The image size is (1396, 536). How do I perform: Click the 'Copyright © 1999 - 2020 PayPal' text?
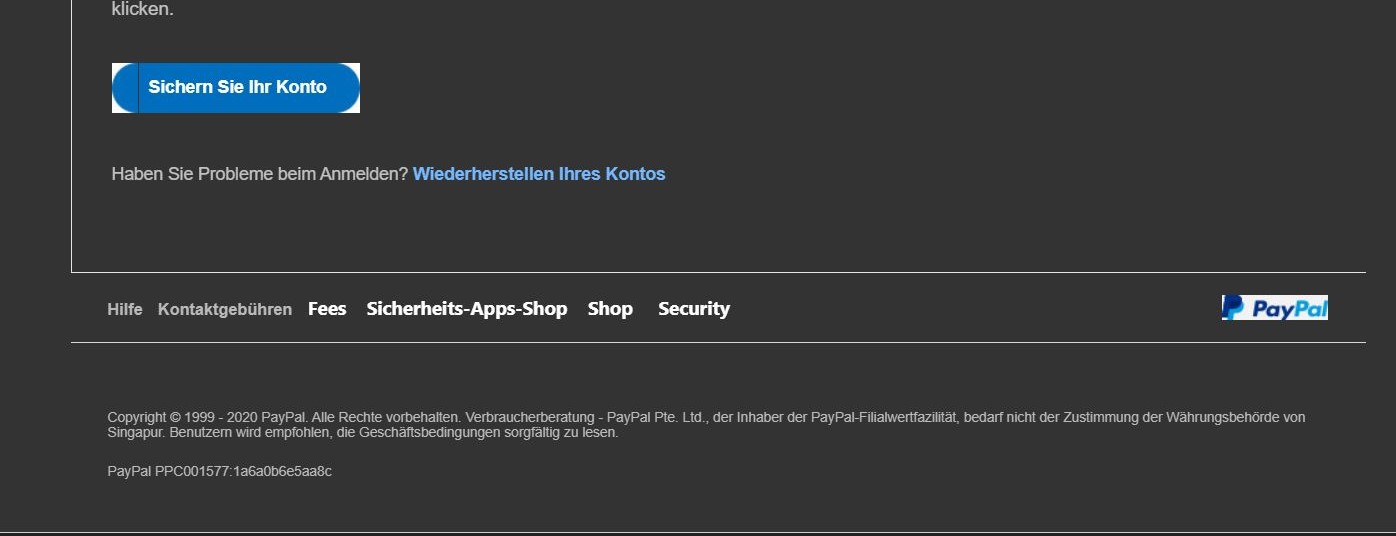207,417
